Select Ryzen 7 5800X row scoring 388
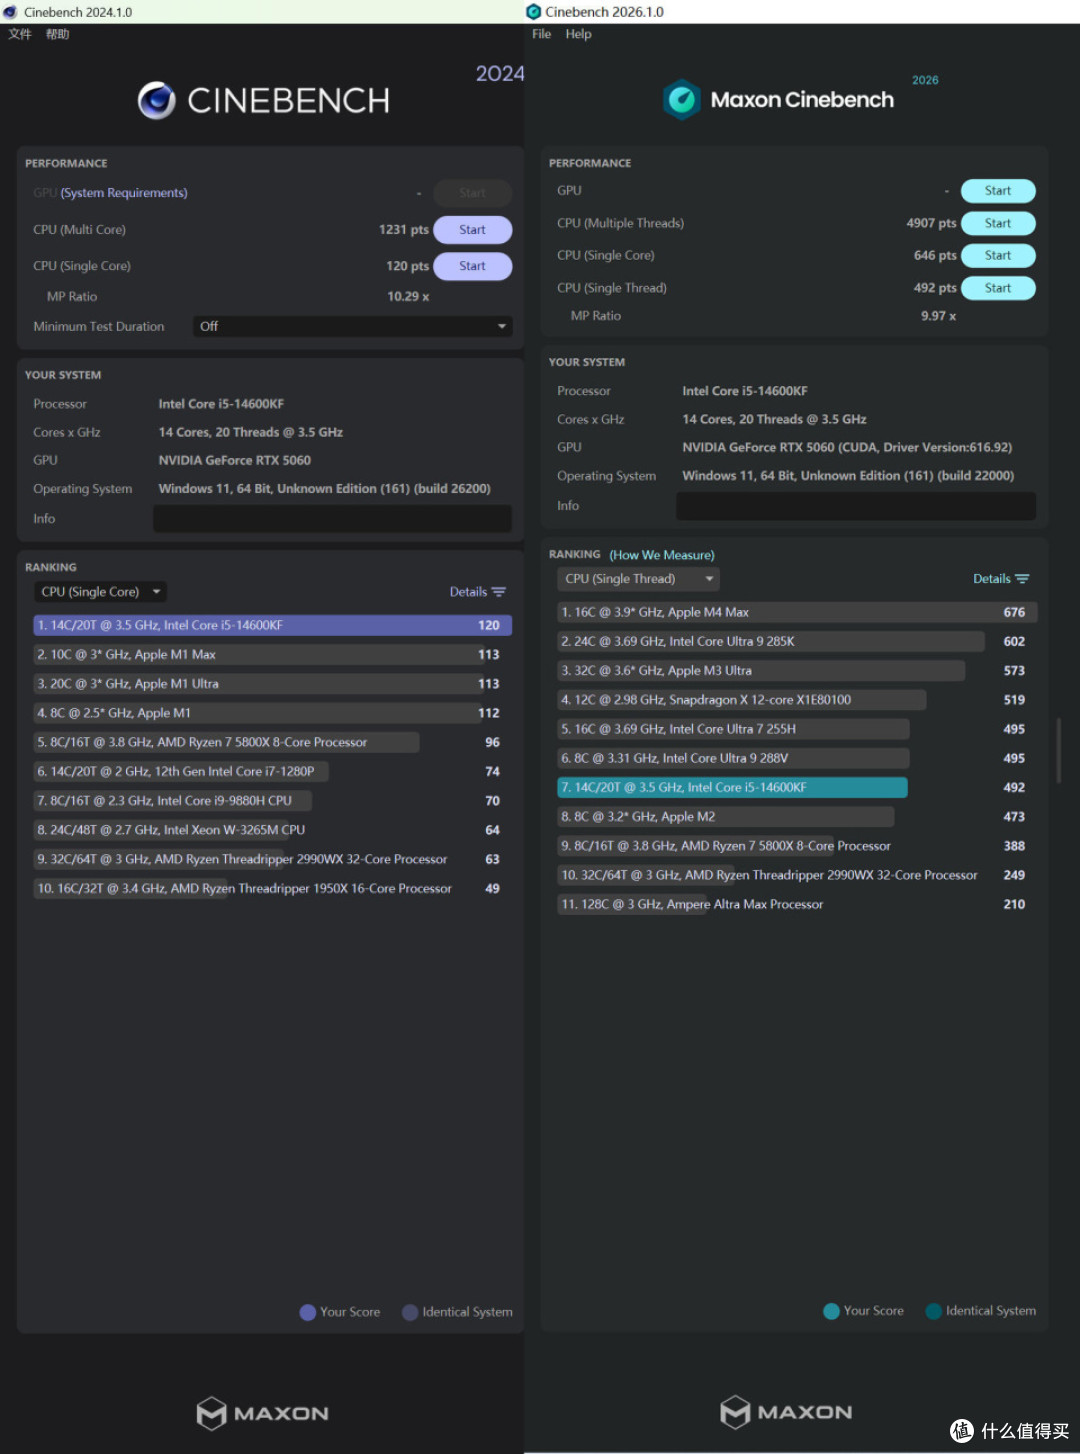The height and width of the screenshot is (1454, 1080). [797, 846]
